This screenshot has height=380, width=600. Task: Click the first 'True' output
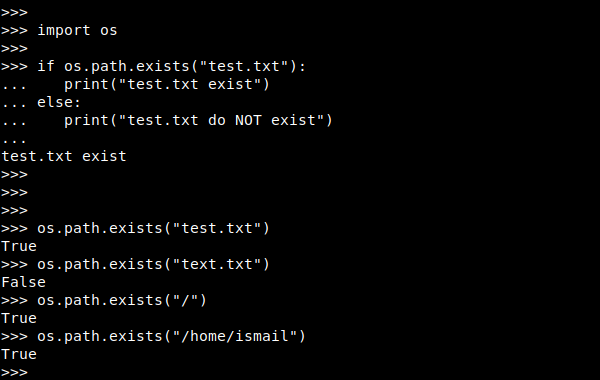pyautogui.click(x=19, y=246)
